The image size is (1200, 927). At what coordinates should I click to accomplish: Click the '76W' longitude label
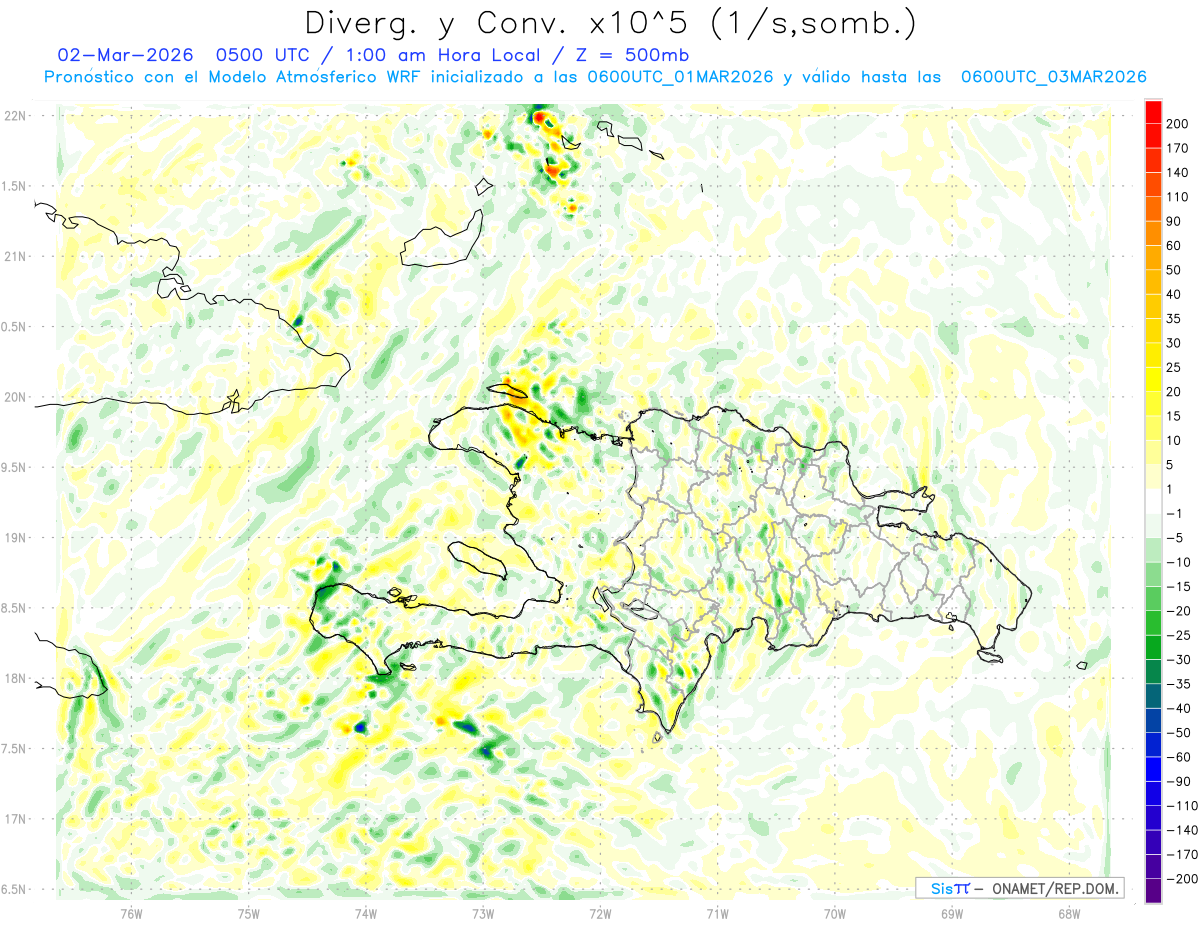[132, 912]
